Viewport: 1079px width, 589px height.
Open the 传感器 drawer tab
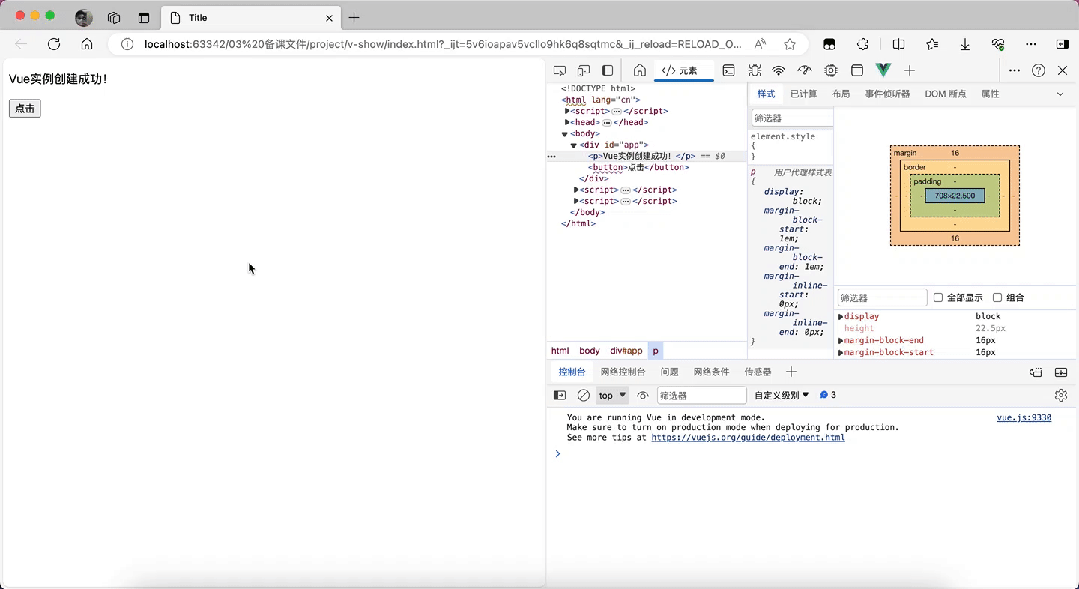point(758,372)
